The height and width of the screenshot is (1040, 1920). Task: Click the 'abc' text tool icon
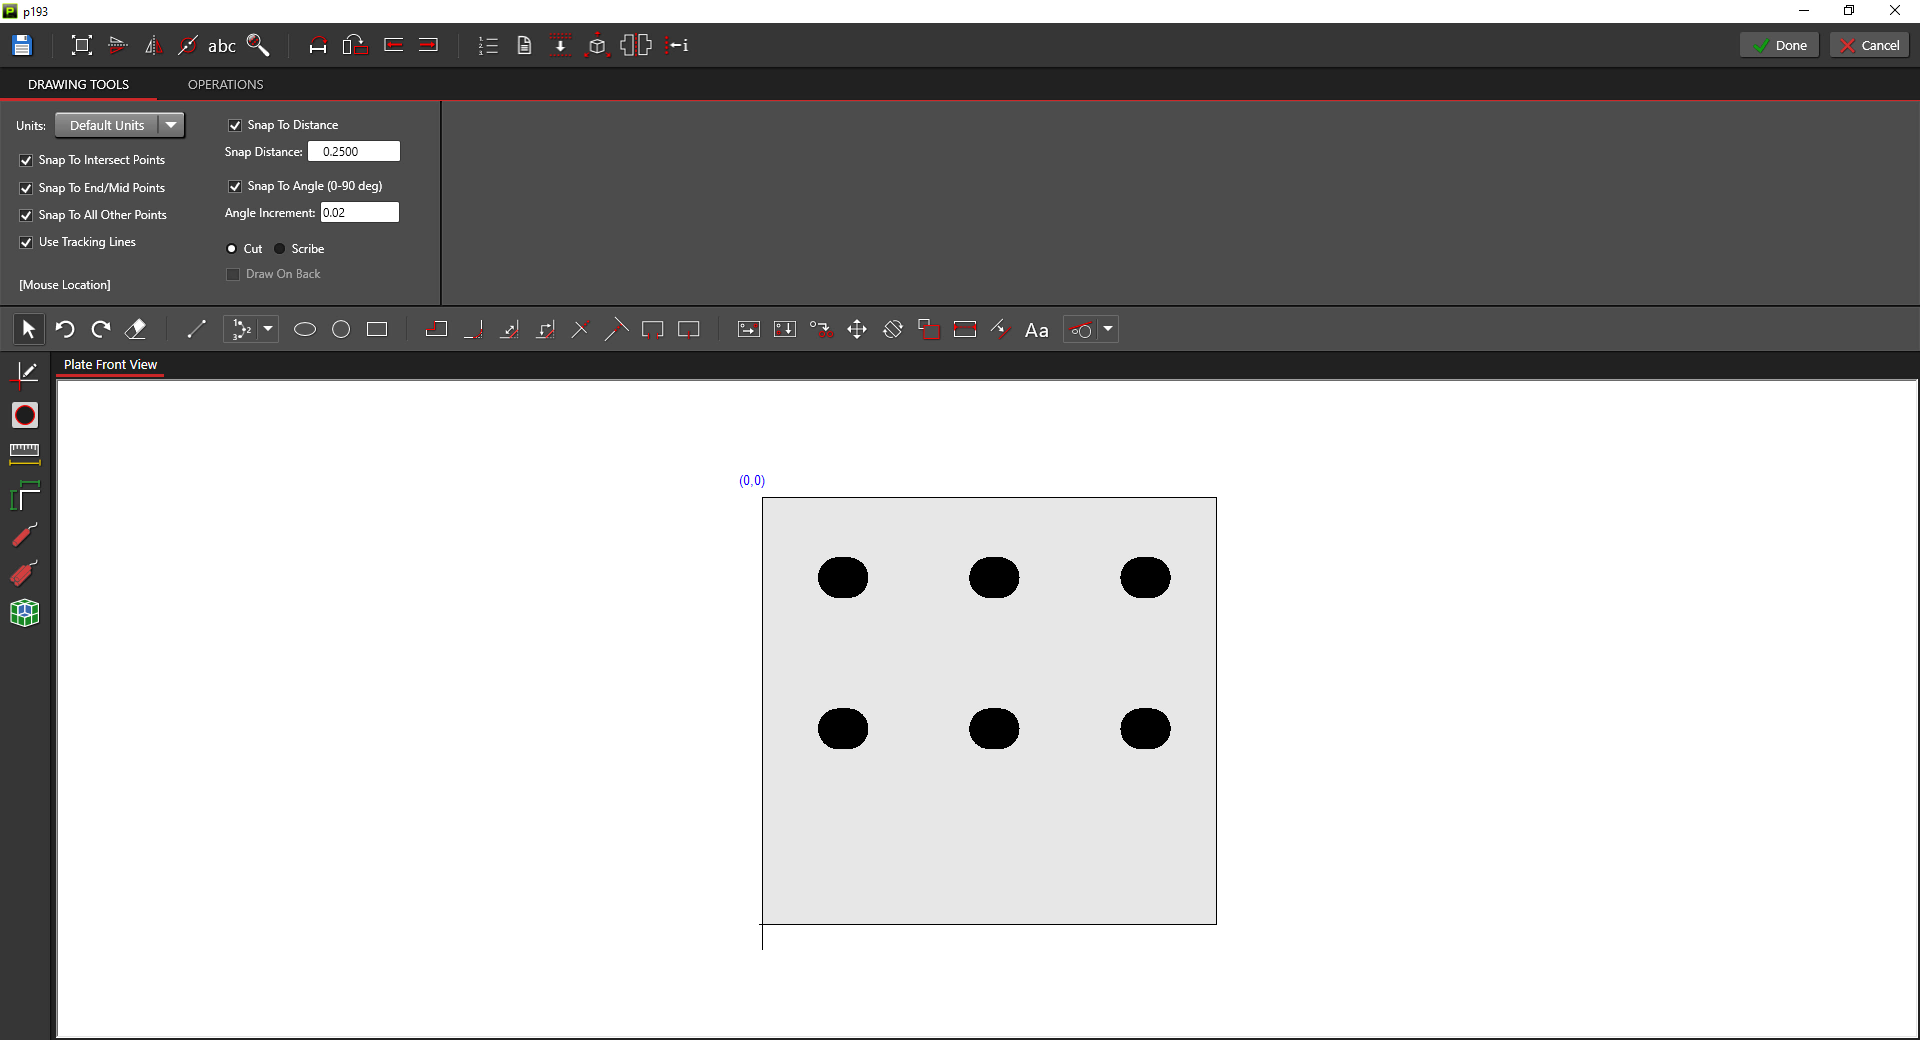point(222,46)
